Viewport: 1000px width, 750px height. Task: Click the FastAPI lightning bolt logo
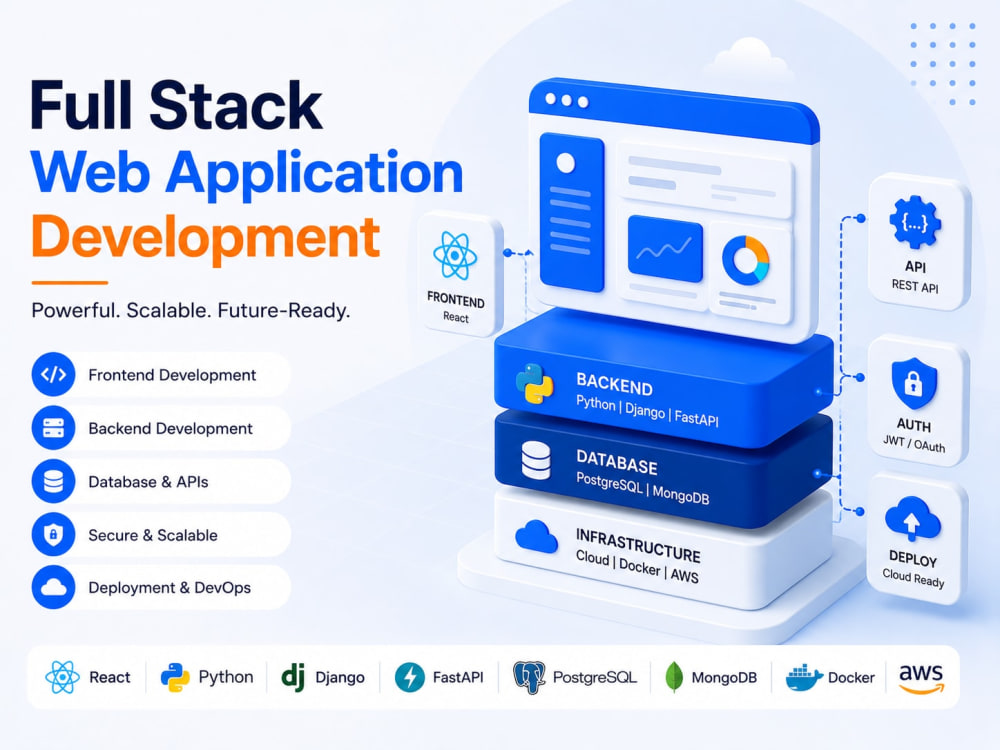tap(409, 677)
